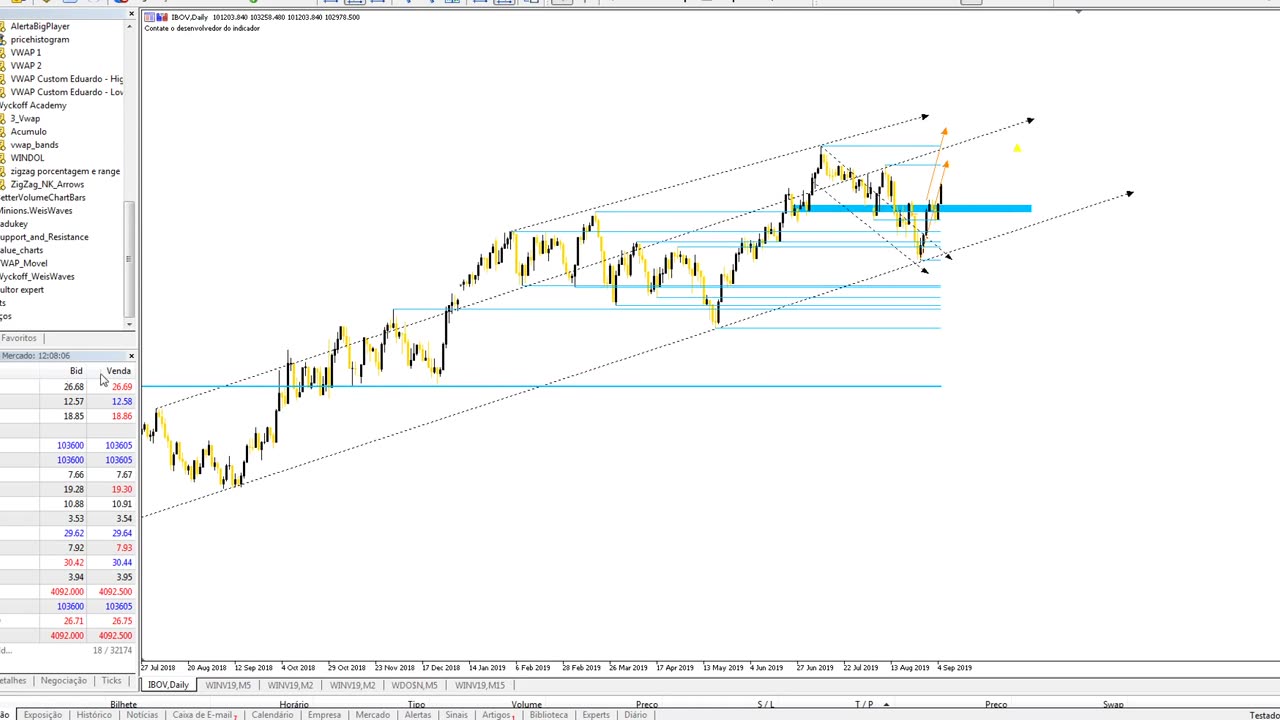Screen dimensions: 1280x720
Task: Close the Market Watch panel
Action: click(x=131, y=356)
